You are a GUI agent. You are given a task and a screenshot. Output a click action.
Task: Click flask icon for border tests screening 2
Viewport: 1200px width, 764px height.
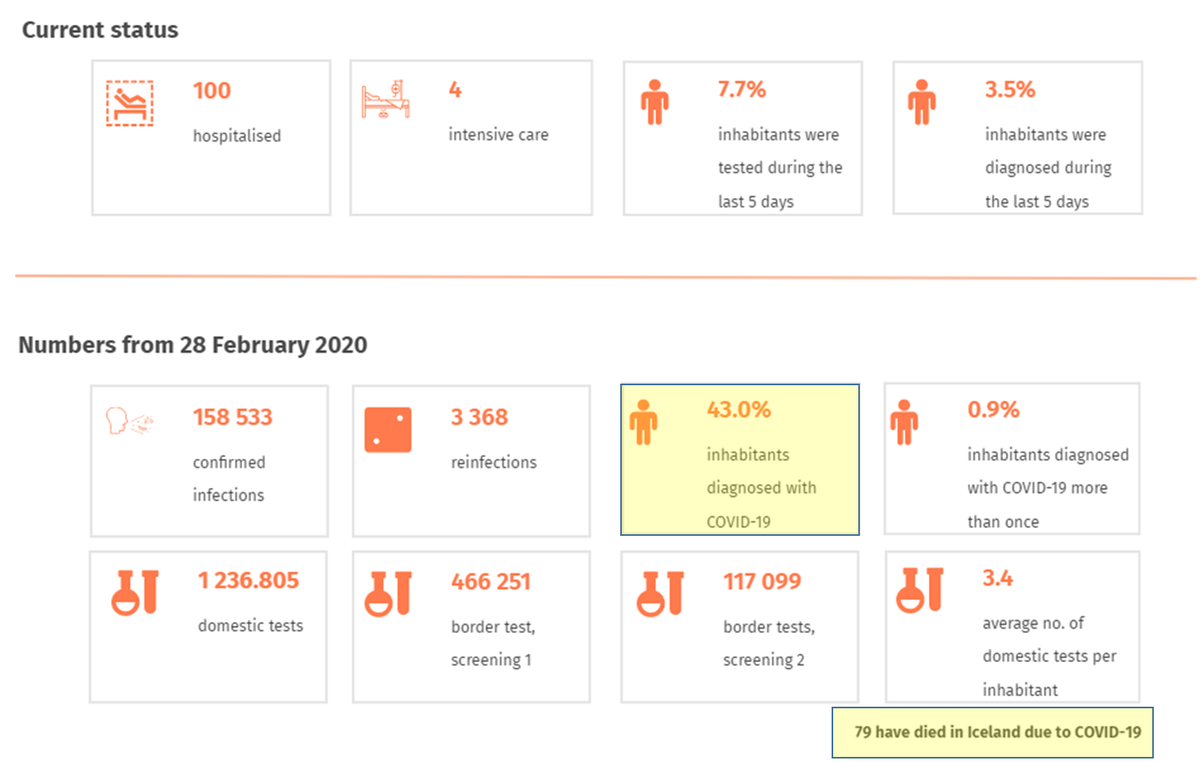tap(661, 593)
